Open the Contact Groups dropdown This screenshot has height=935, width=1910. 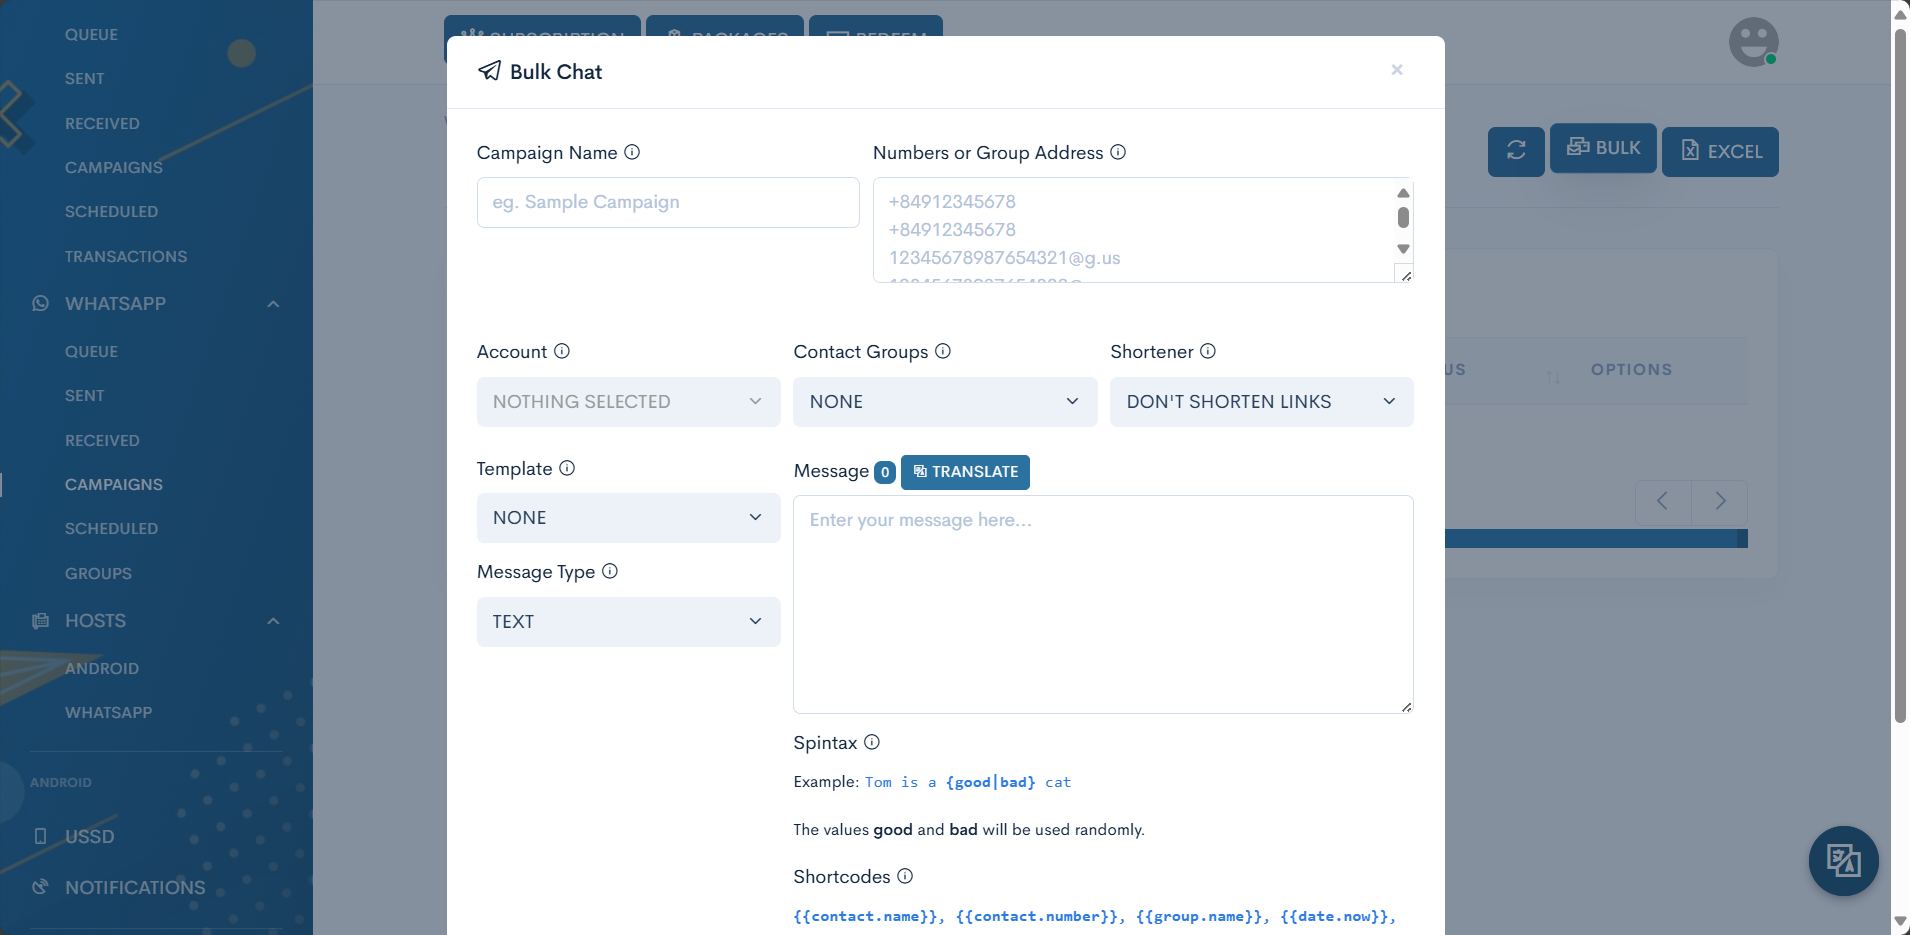point(944,402)
